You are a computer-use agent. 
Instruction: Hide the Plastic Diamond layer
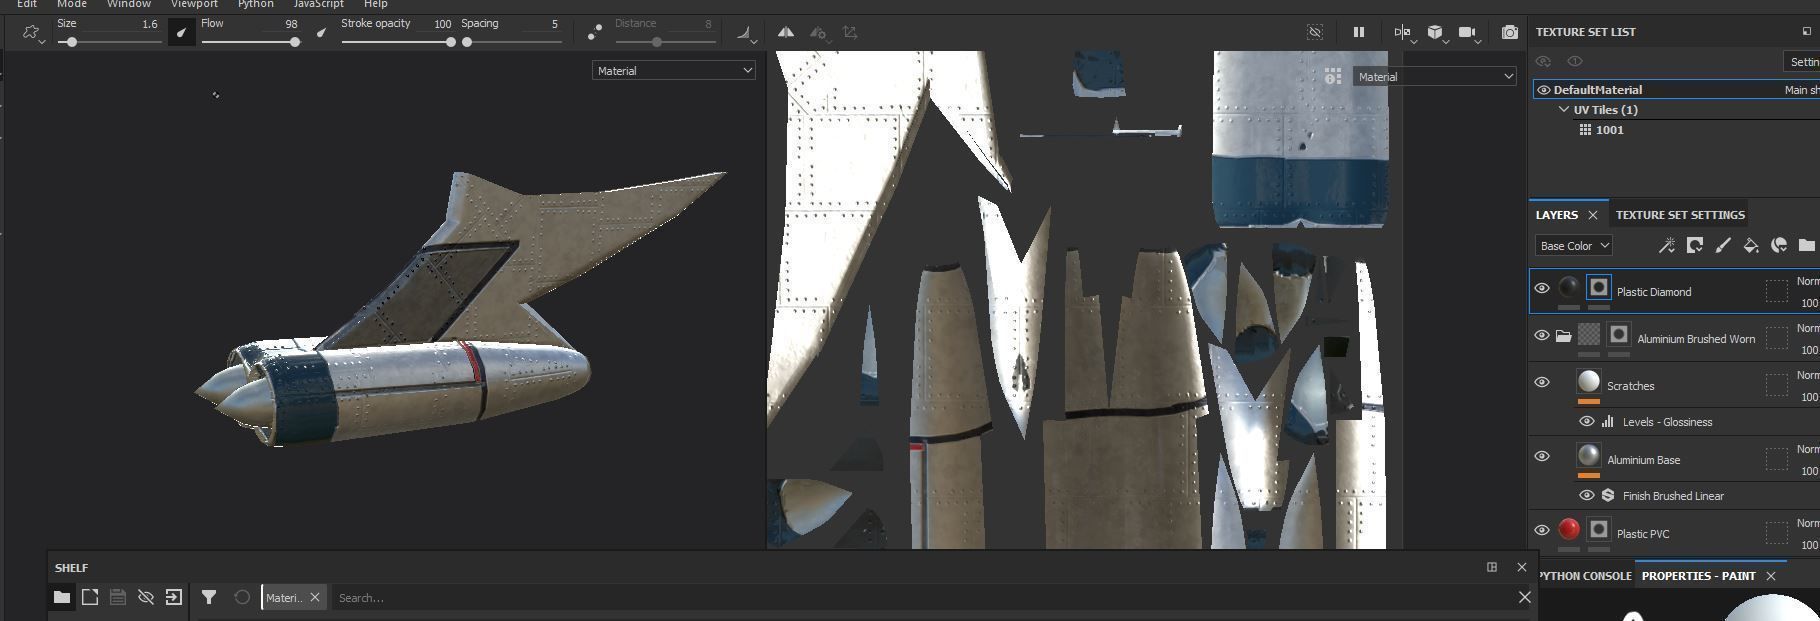click(x=1542, y=288)
